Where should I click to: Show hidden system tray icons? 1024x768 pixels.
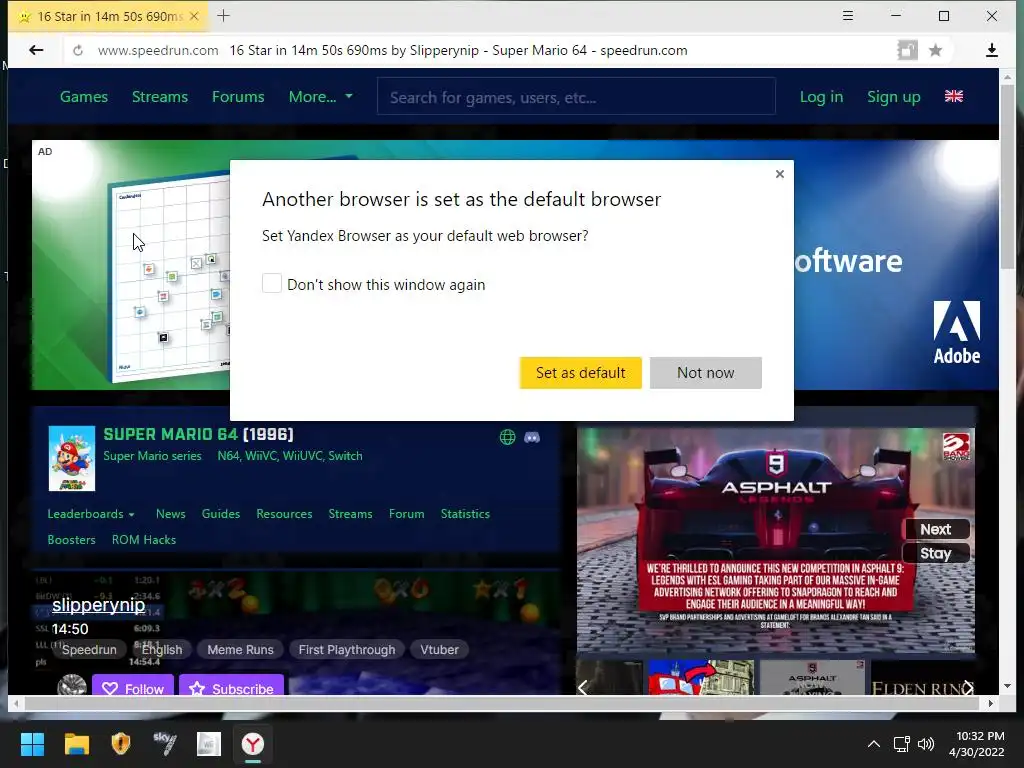click(x=874, y=744)
